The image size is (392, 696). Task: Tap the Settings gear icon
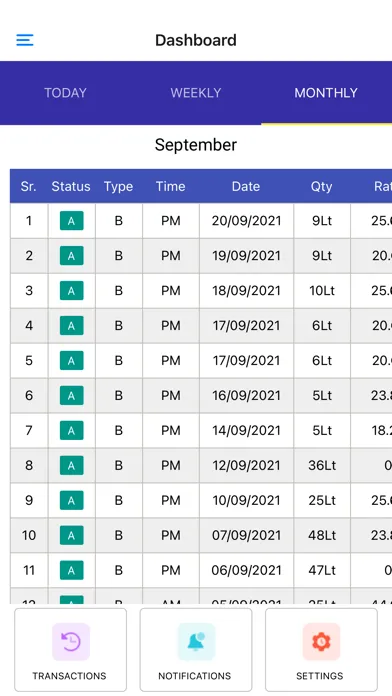point(321,642)
